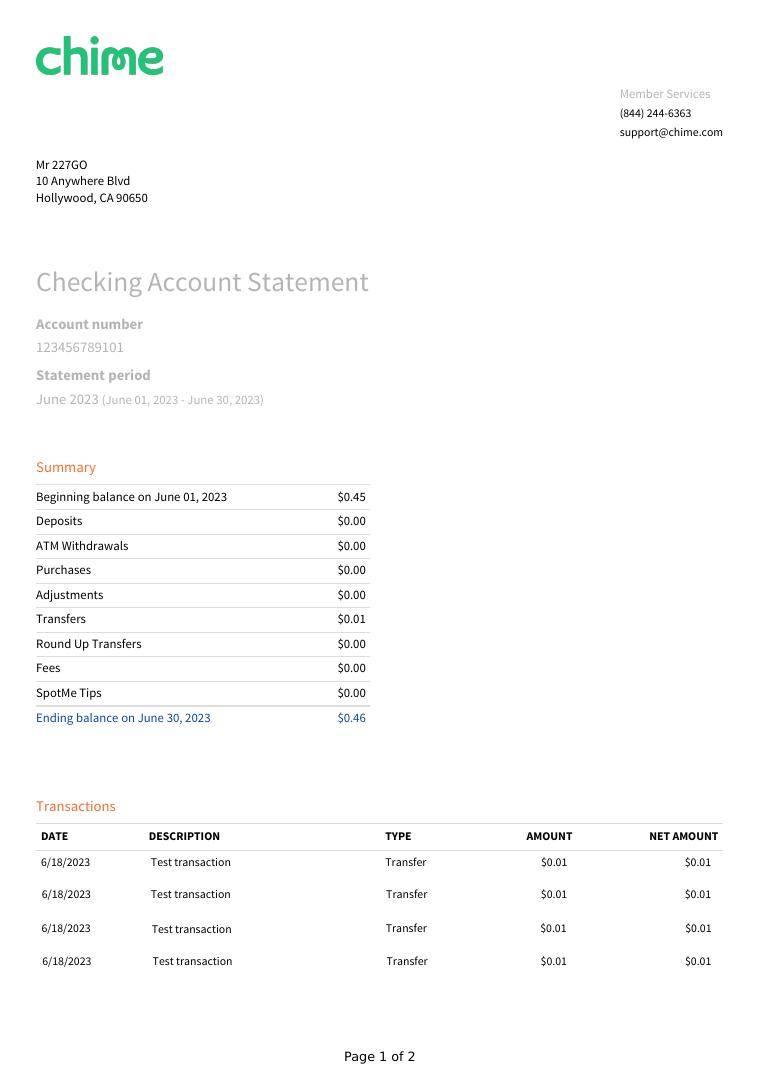Select the "SpotMe Tips" label
The height and width of the screenshot is (1076, 760).
(69, 693)
